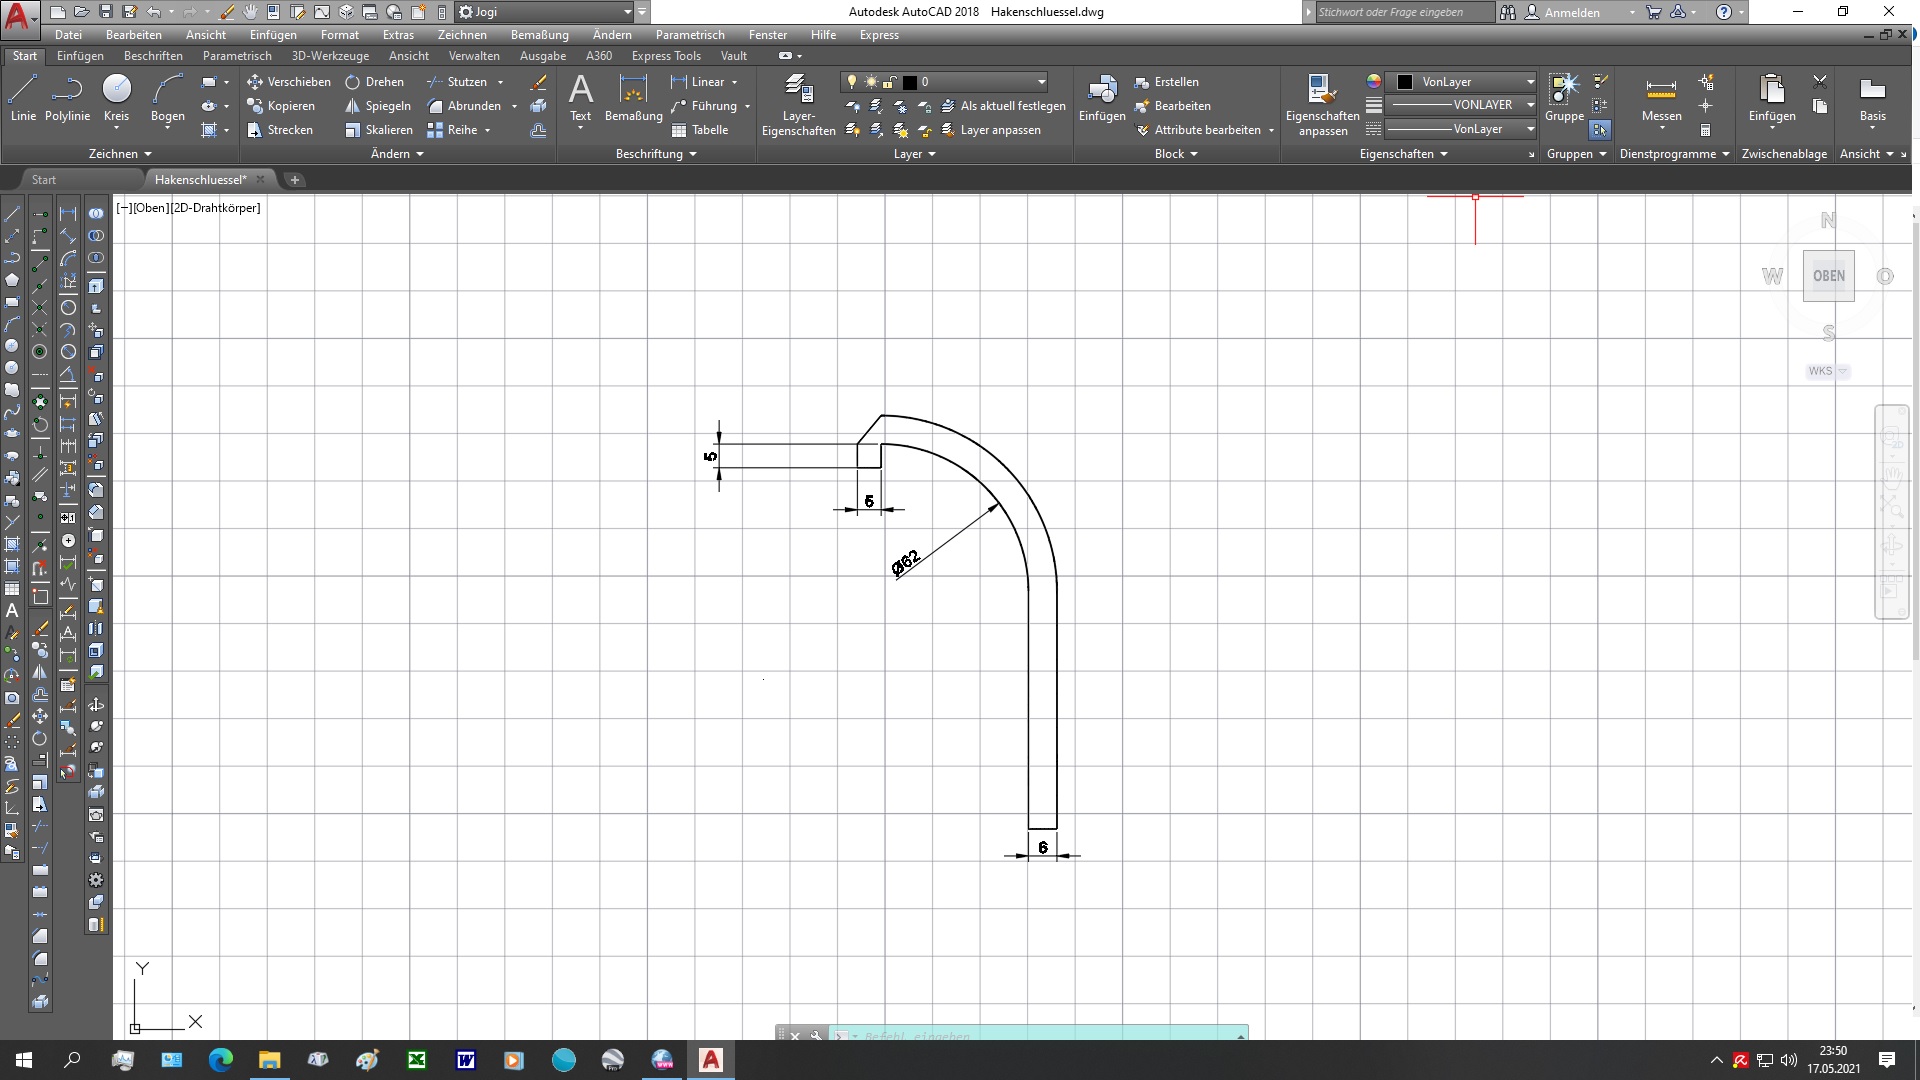This screenshot has height=1080, width=1920.
Task: Select the Polylinie tool
Action: (67, 98)
